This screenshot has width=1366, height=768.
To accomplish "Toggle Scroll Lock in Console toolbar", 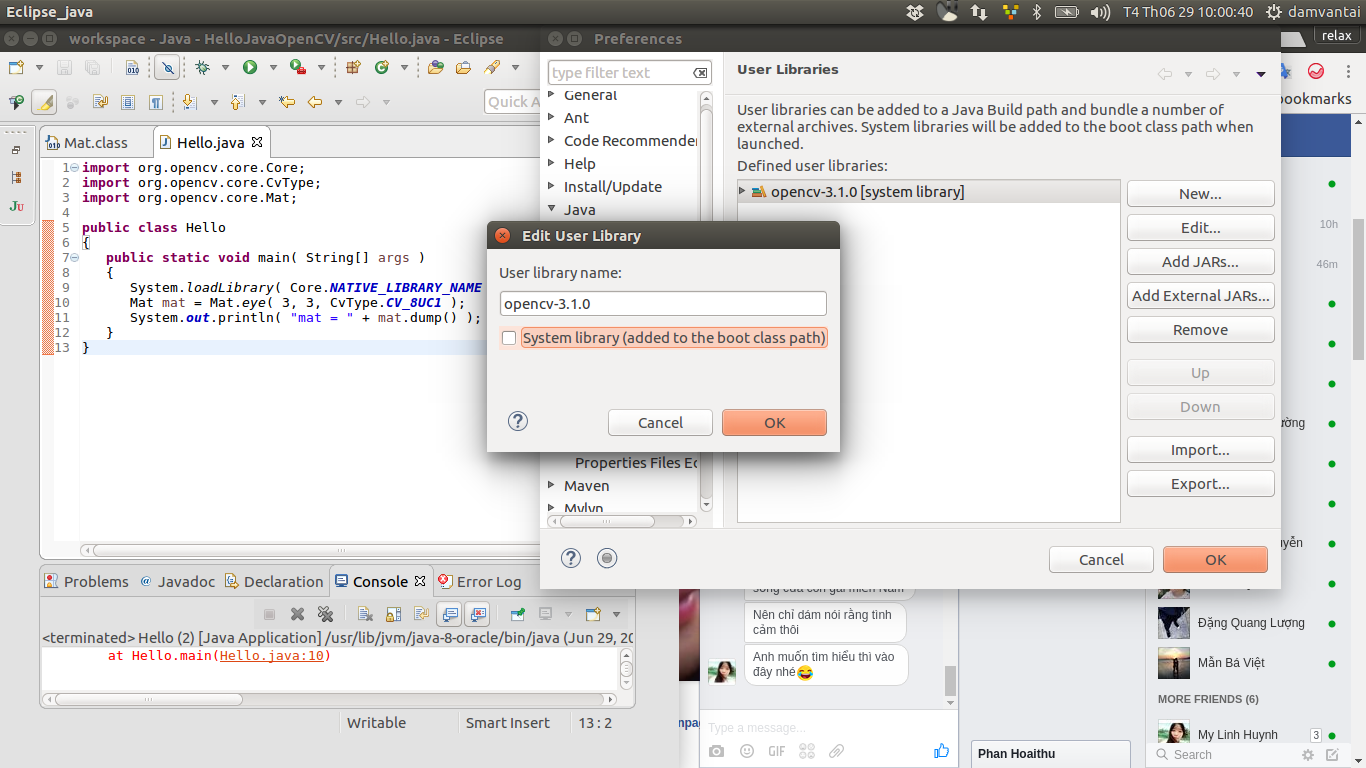I will (393, 614).
